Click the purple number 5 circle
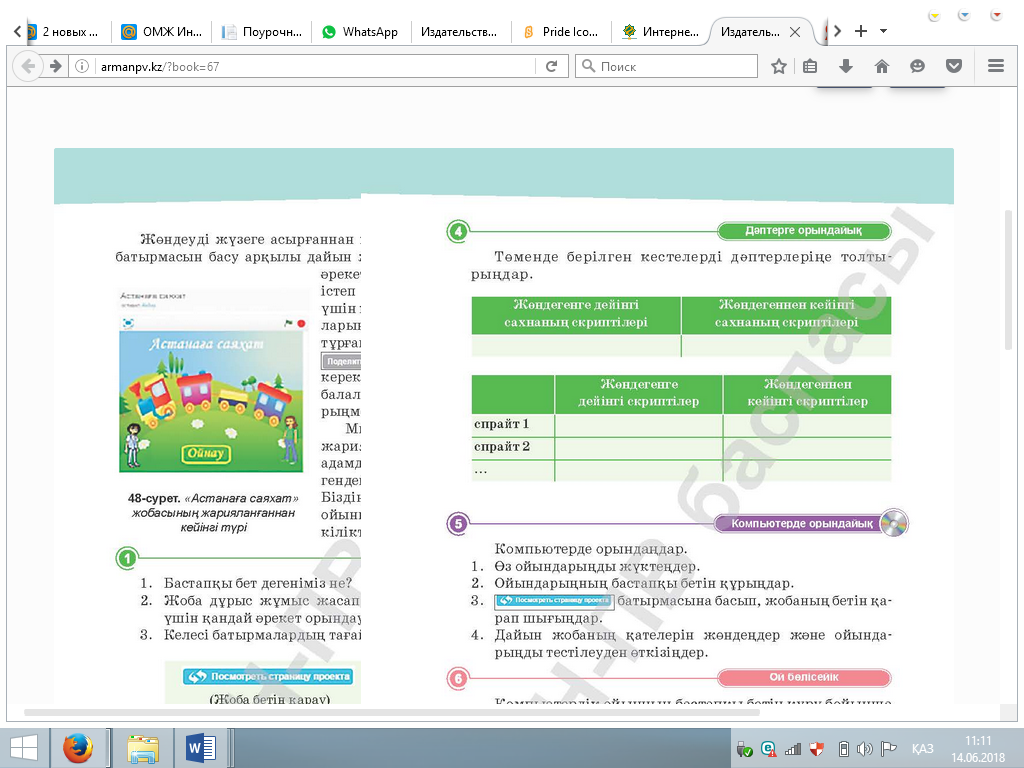1024x768 pixels. (x=458, y=523)
